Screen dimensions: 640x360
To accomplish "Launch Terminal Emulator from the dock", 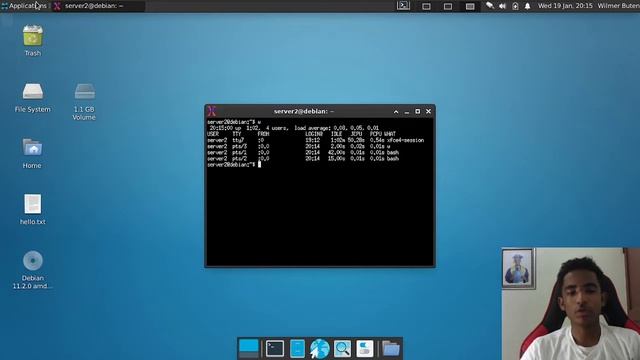I will pyautogui.click(x=275, y=349).
